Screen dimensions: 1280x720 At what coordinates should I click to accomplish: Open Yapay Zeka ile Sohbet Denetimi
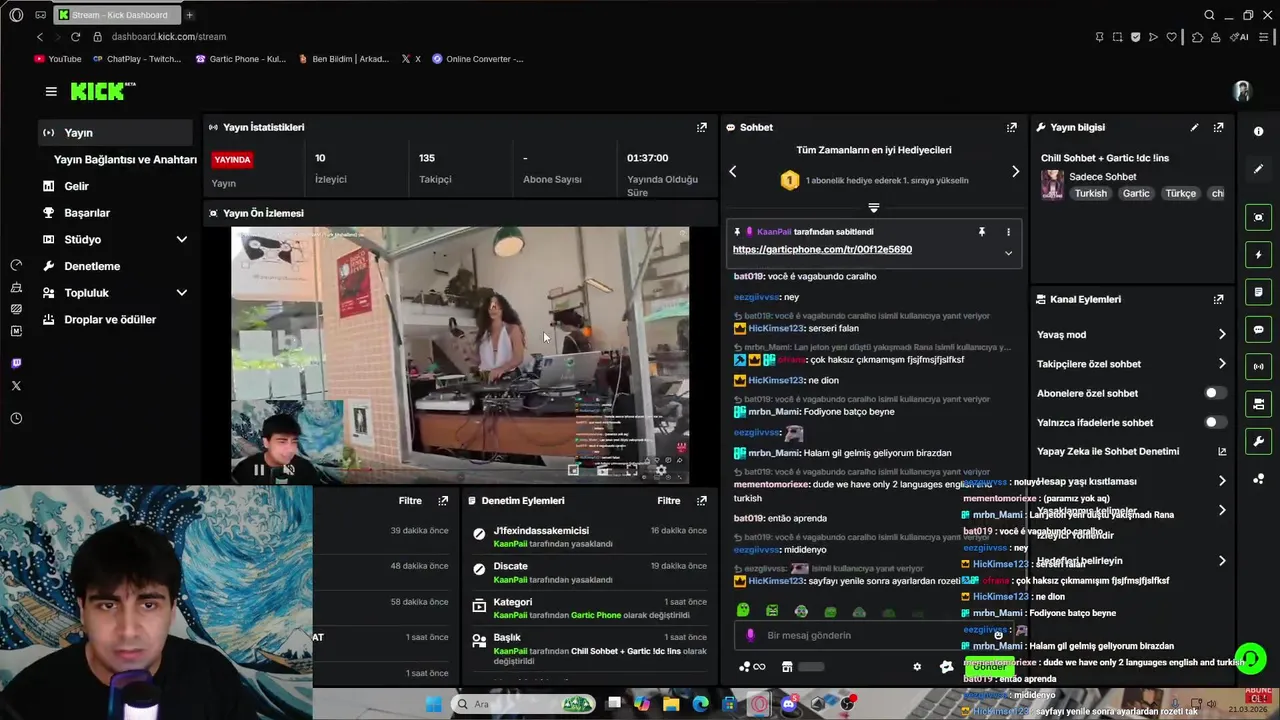point(1131,451)
